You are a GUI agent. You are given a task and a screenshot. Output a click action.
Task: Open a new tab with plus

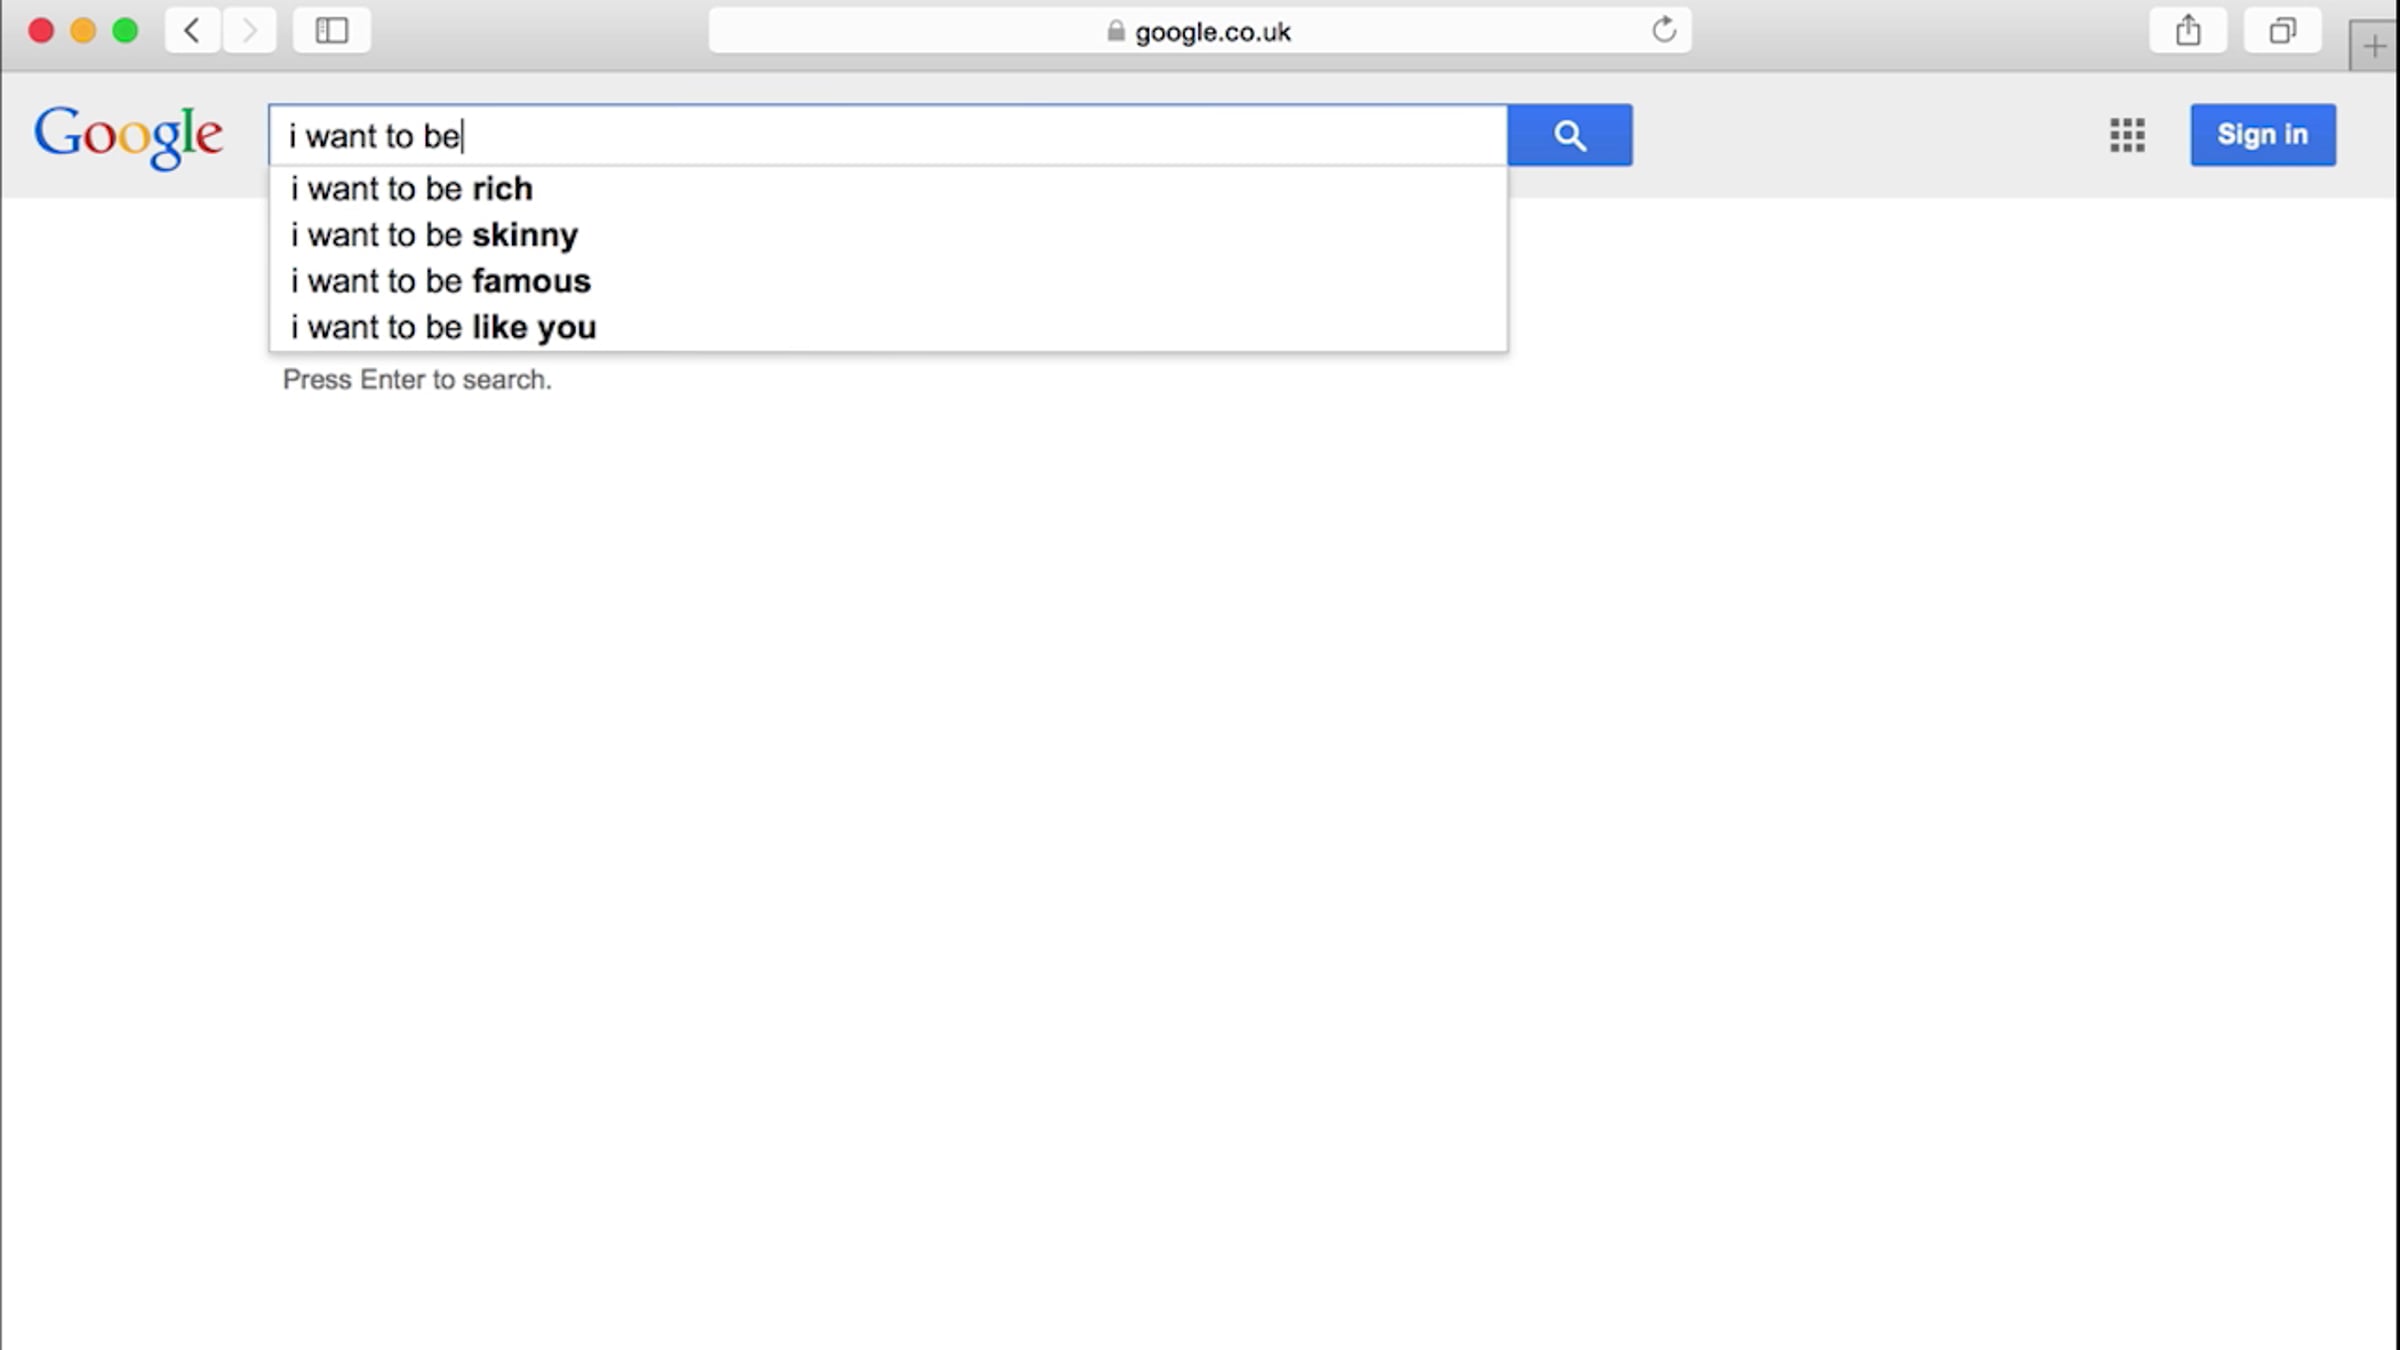pyautogui.click(x=2374, y=46)
